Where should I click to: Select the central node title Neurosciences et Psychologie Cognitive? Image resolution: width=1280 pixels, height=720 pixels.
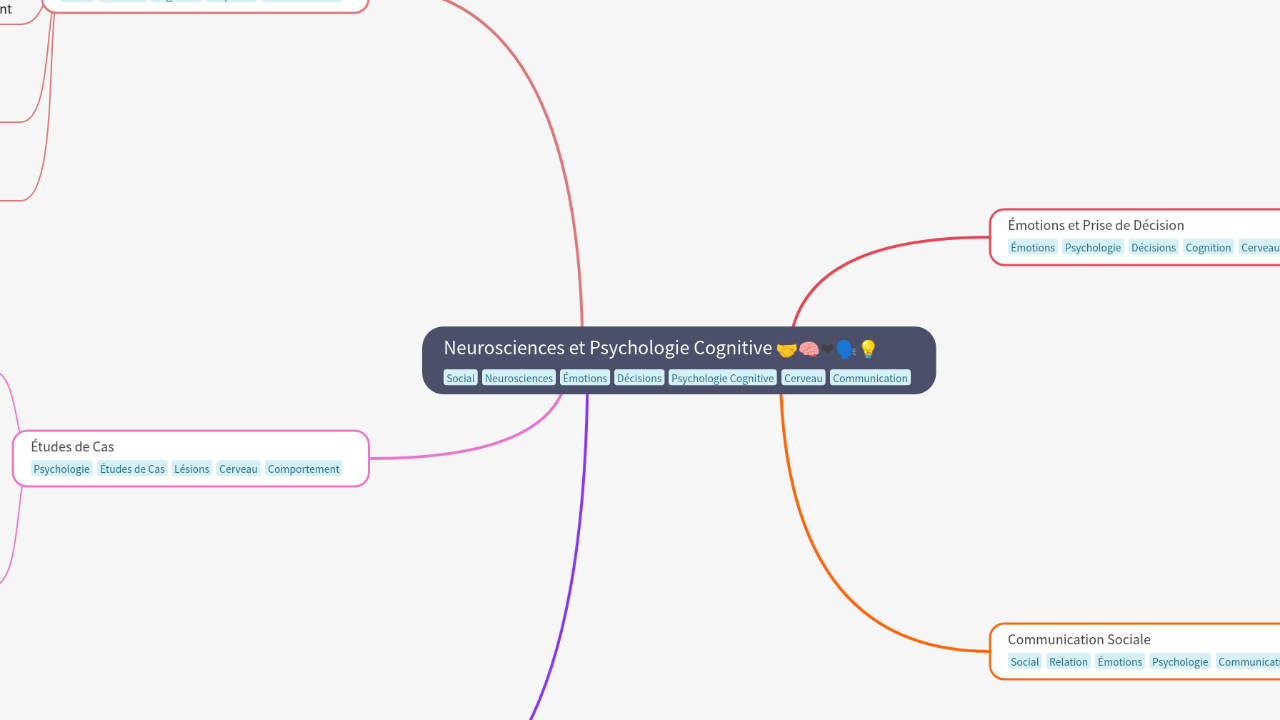coord(608,348)
